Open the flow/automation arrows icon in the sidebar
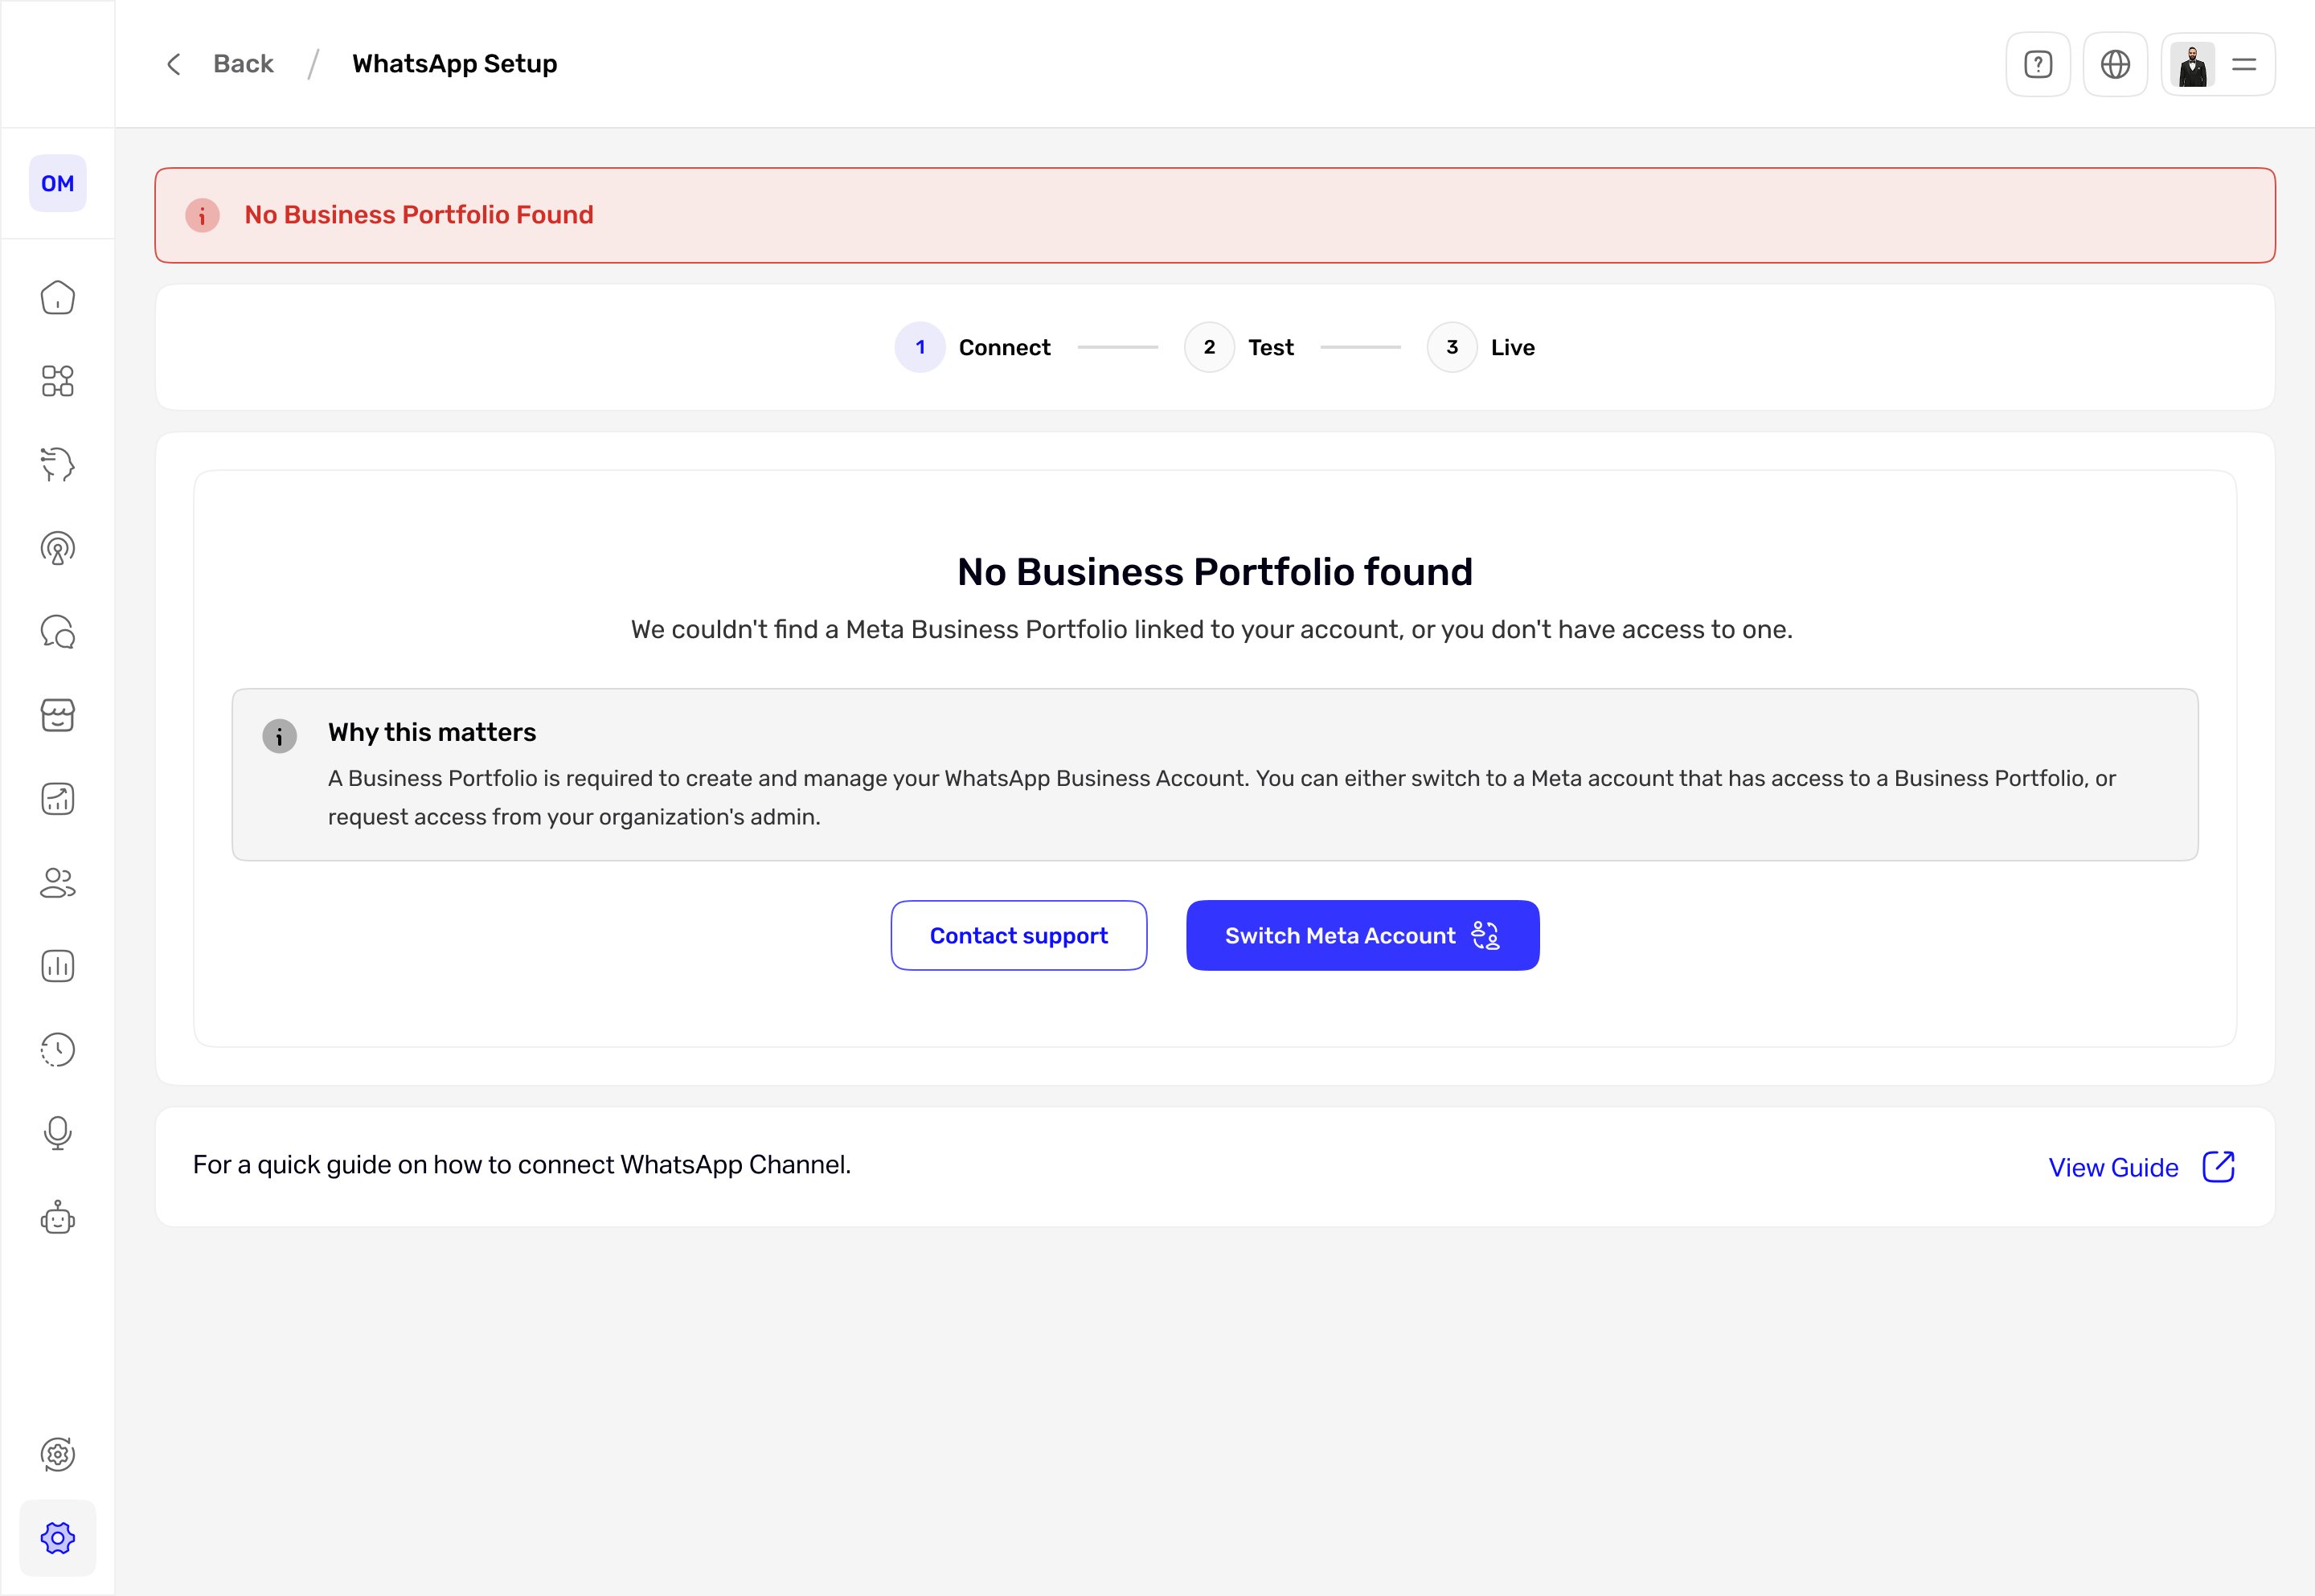The width and height of the screenshot is (2315, 1596). (x=57, y=464)
